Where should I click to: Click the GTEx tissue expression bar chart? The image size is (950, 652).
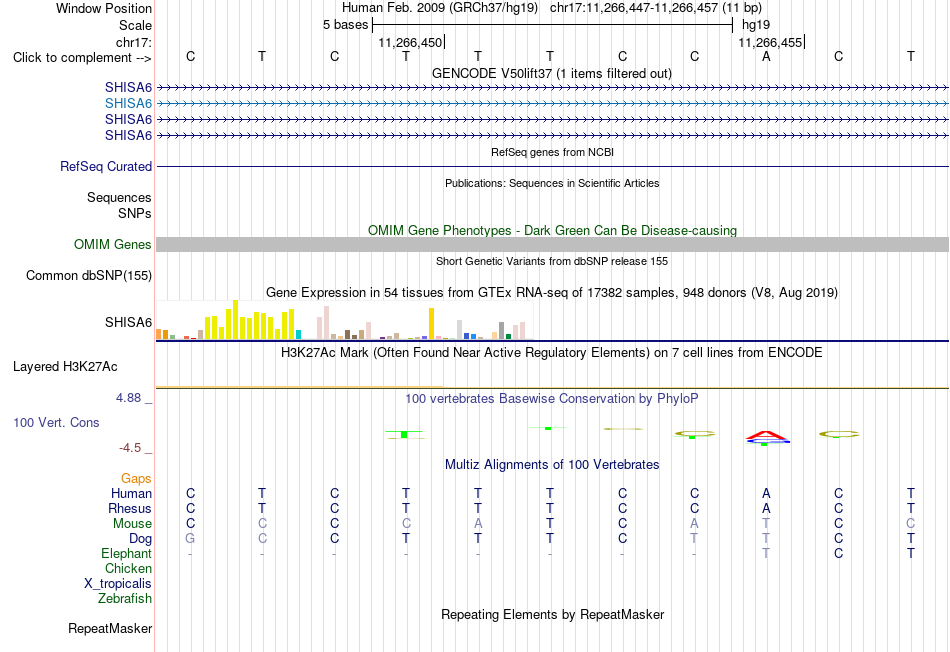tap(344, 320)
